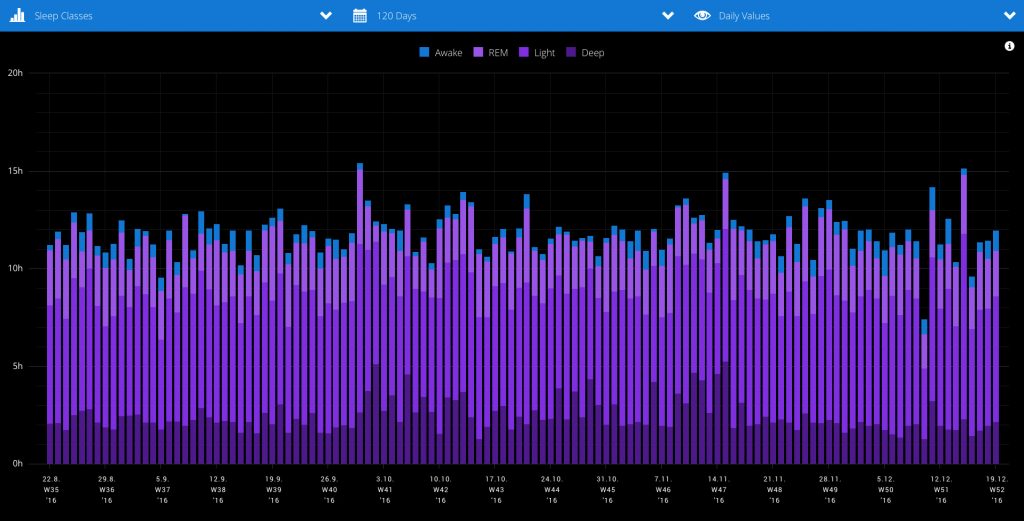This screenshot has height=521, width=1024.
Task: Click the 24.10. W44 date label
Action: [x=552, y=490]
